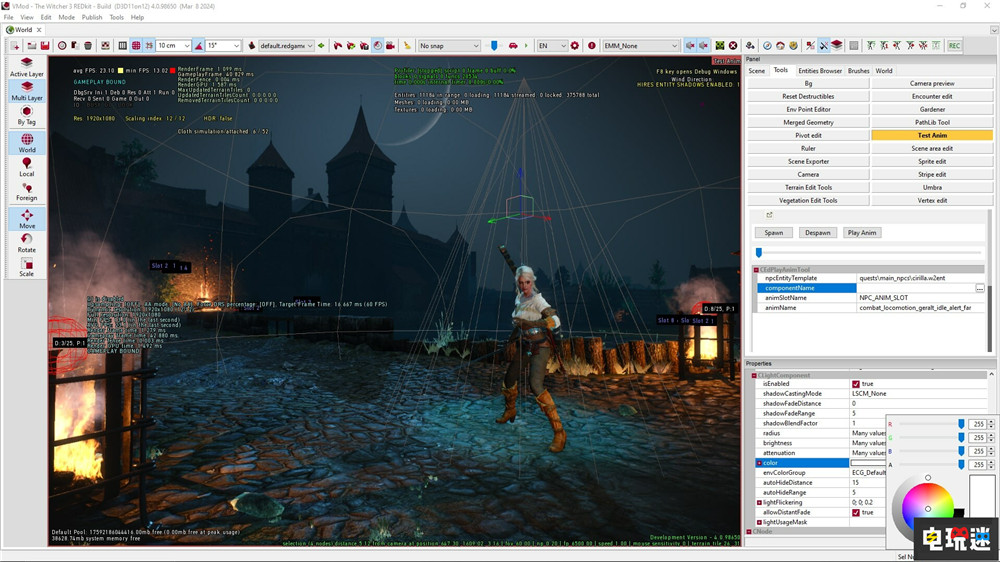This screenshot has width=1000, height=562.
Task: Toggle the second muted speaker sound icon
Action: [703, 46]
